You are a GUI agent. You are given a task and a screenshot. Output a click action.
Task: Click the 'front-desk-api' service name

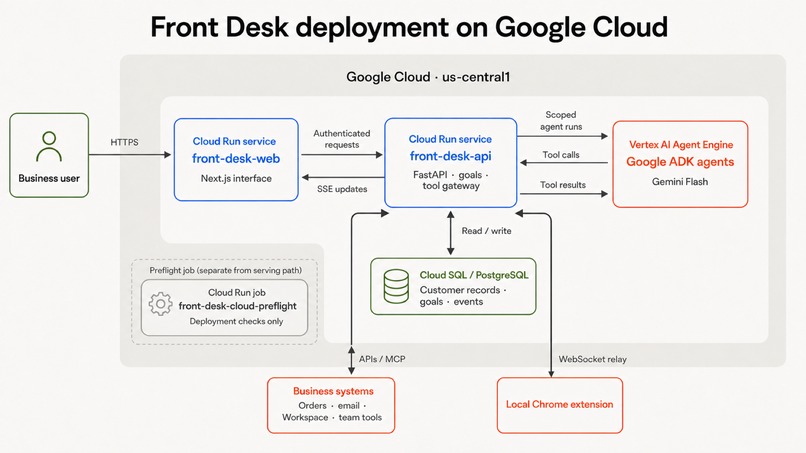450,156
